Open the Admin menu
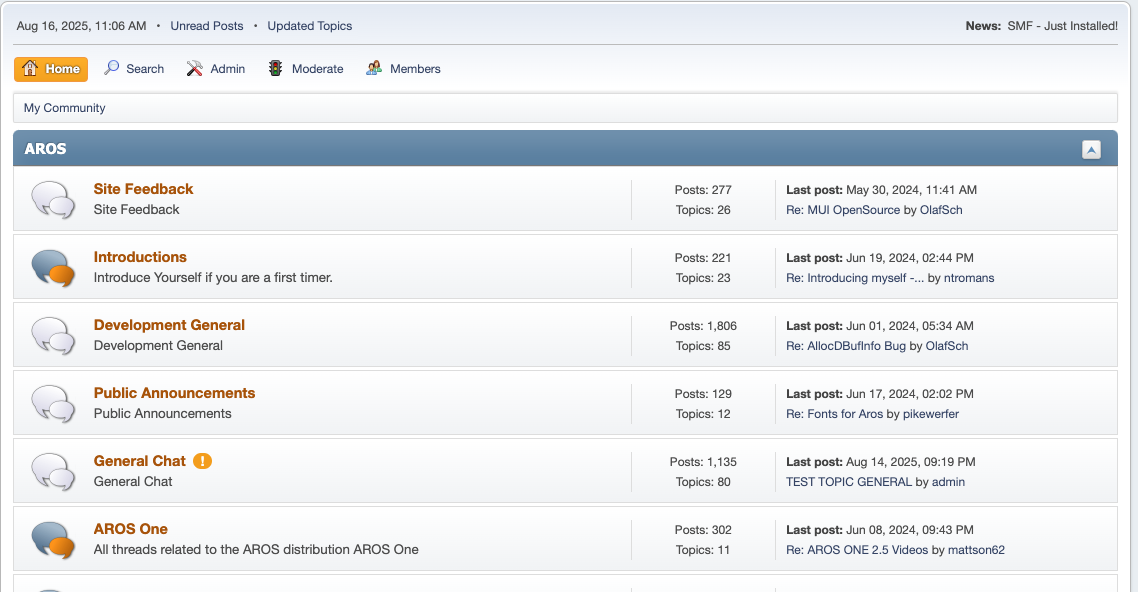1138x592 pixels. (215, 69)
